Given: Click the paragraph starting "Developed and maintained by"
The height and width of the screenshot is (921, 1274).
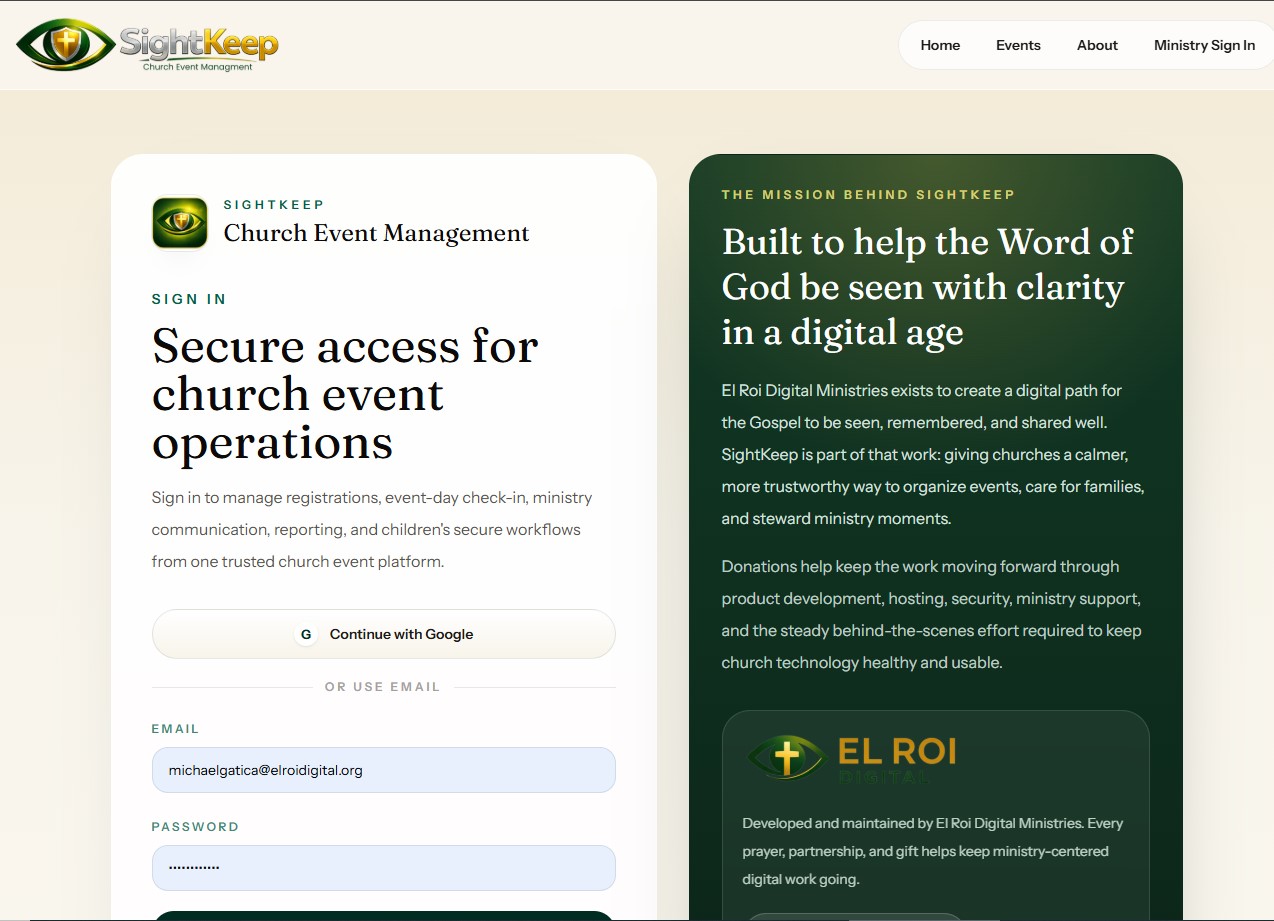Looking at the screenshot, I should click(x=933, y=851).
